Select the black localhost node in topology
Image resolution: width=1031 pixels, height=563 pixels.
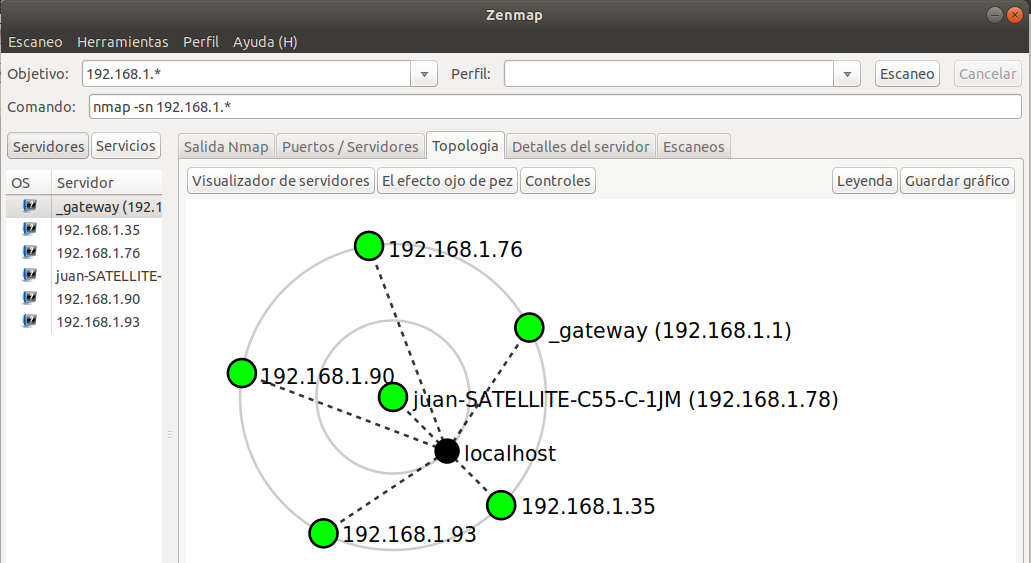click(447, 452)
